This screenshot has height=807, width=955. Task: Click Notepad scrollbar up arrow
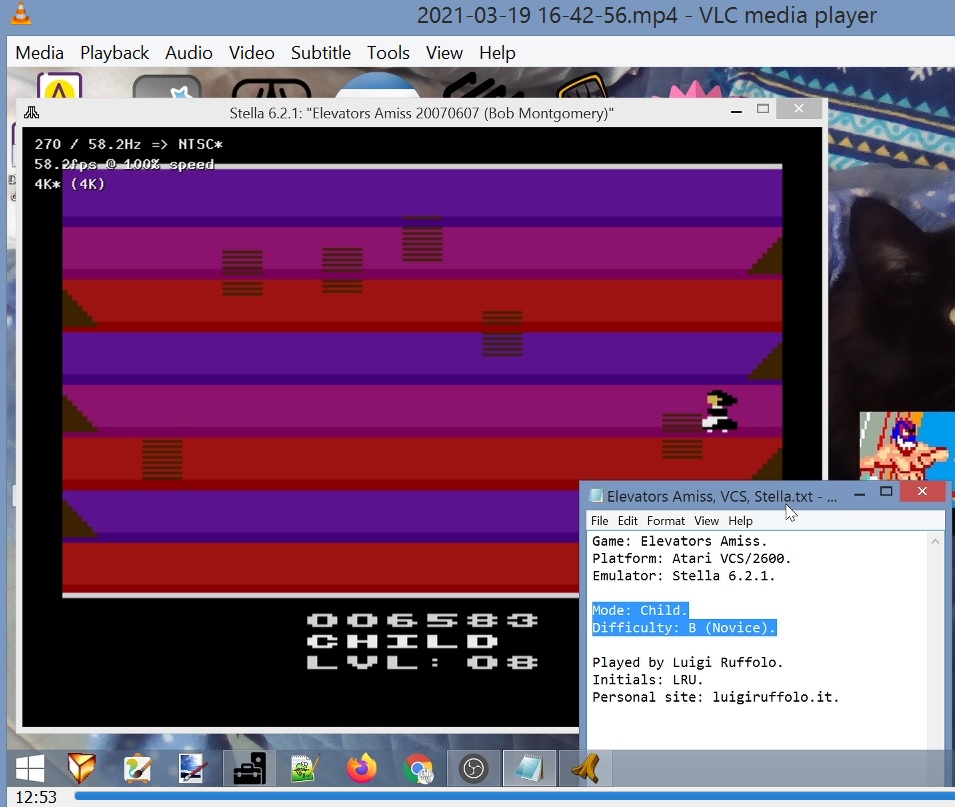(x=936, y=542)
